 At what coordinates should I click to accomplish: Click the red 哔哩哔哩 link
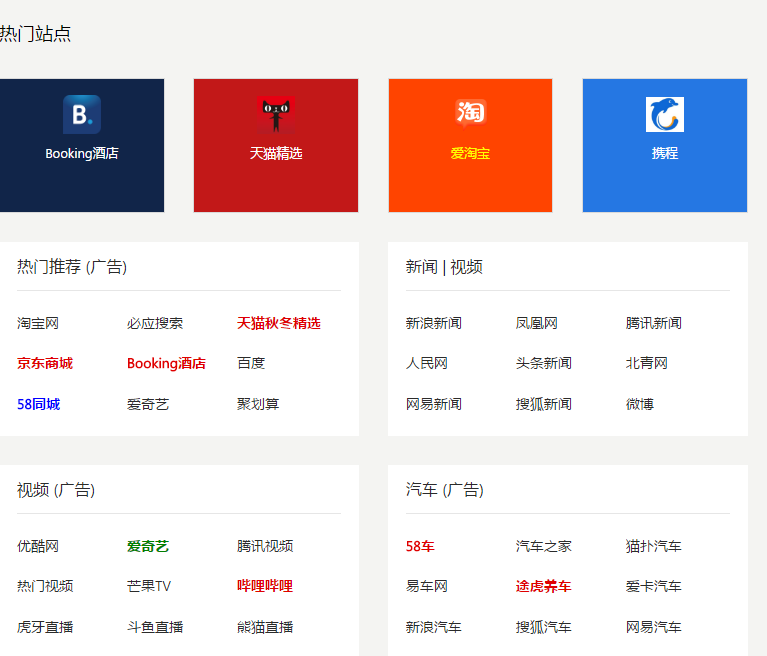coord(265,587)
